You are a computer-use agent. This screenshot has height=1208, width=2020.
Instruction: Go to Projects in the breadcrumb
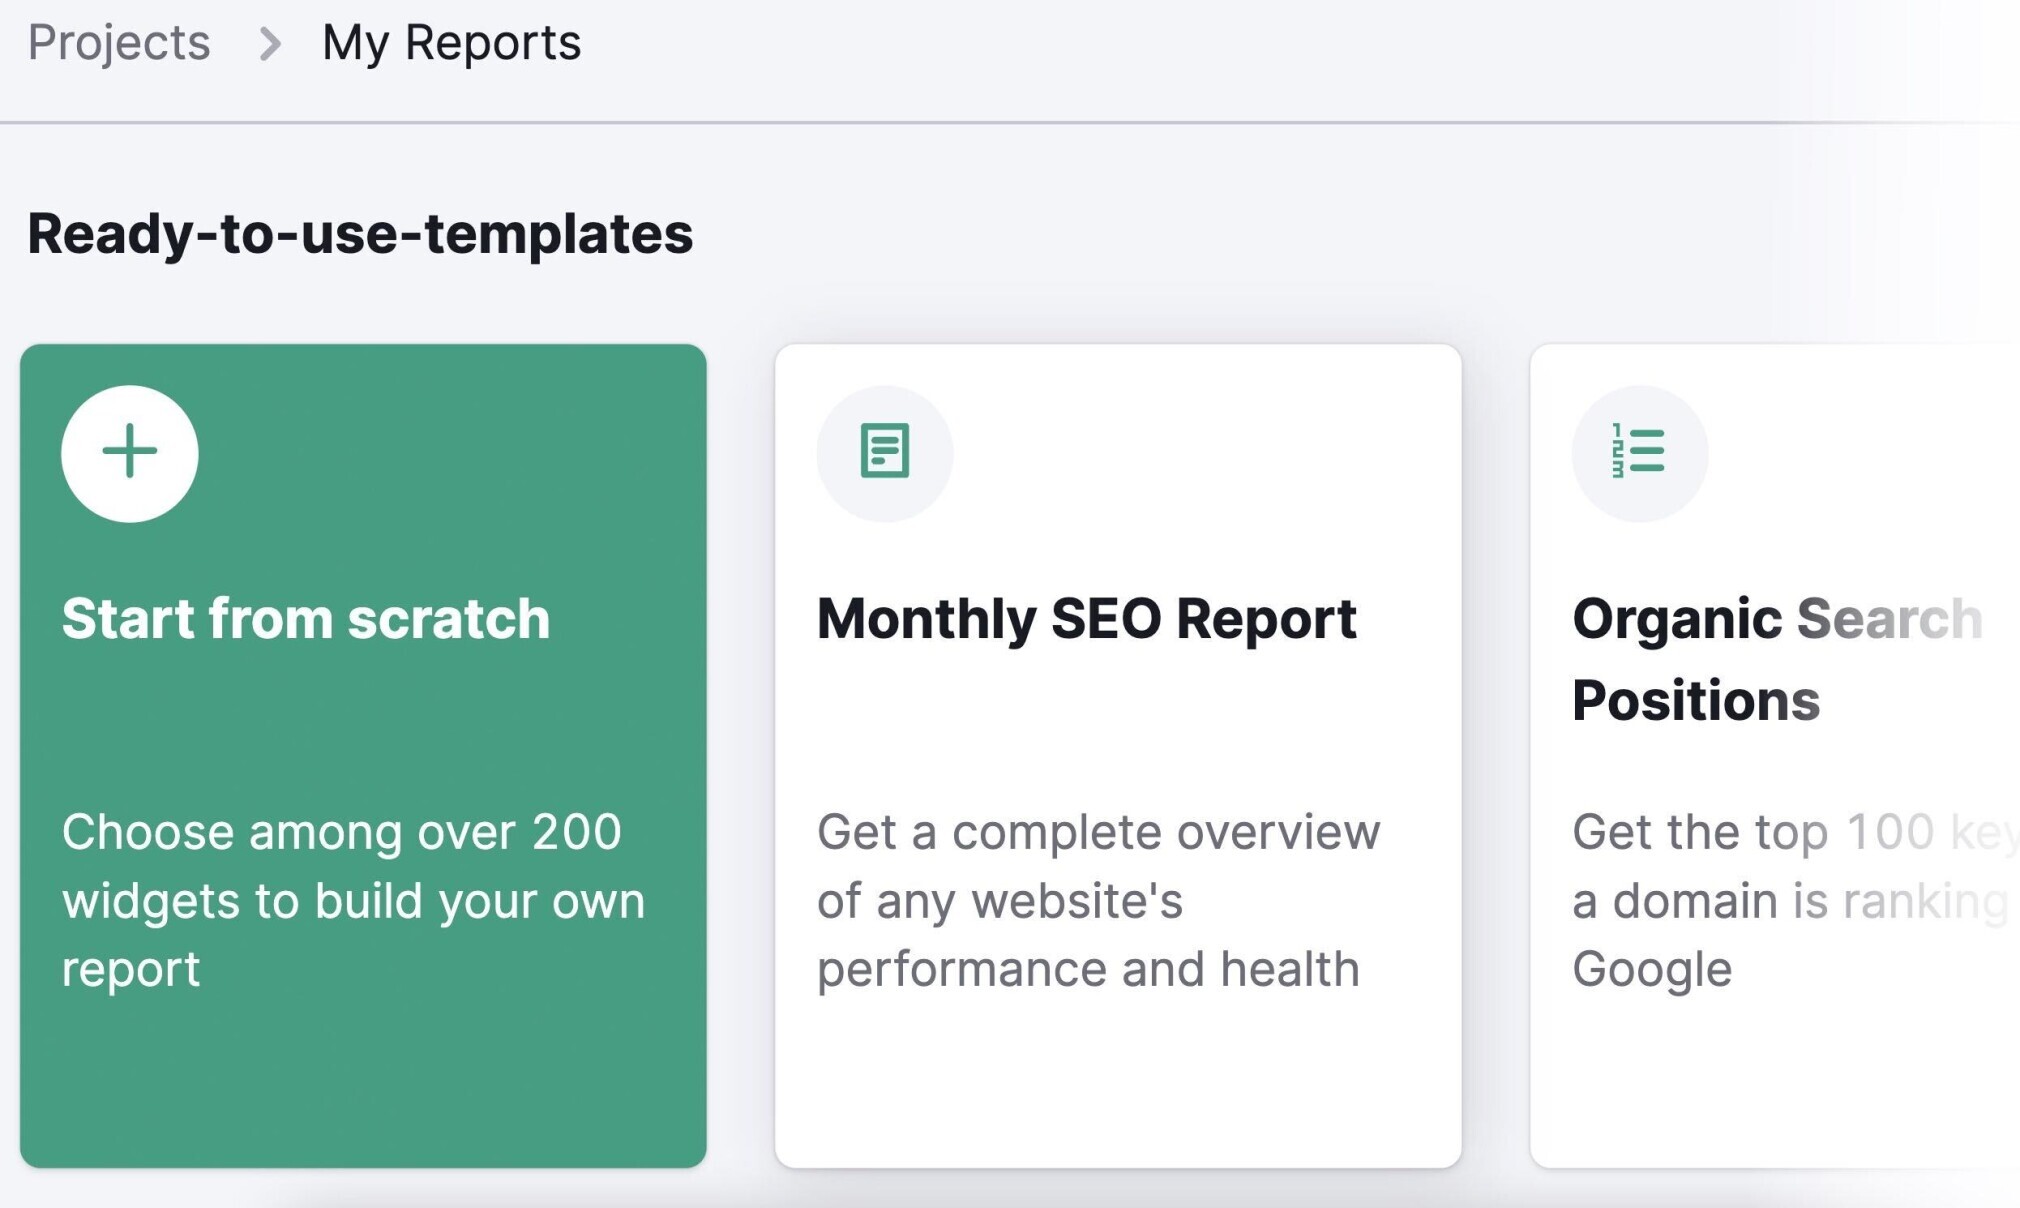[119, 43]
